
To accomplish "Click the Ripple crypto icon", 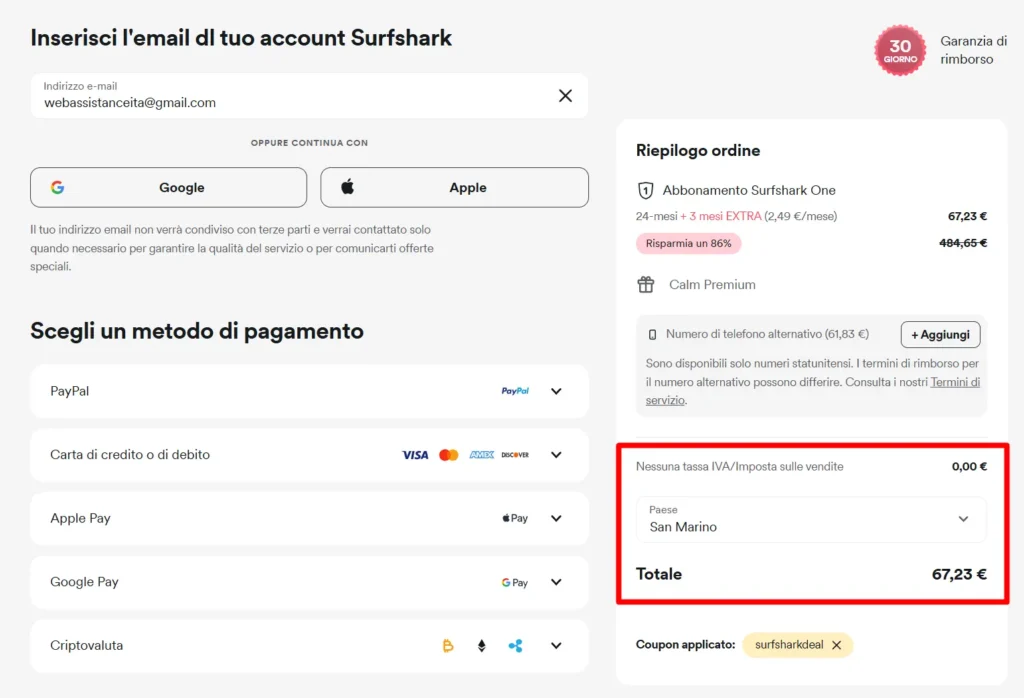I will pos(513,645).
